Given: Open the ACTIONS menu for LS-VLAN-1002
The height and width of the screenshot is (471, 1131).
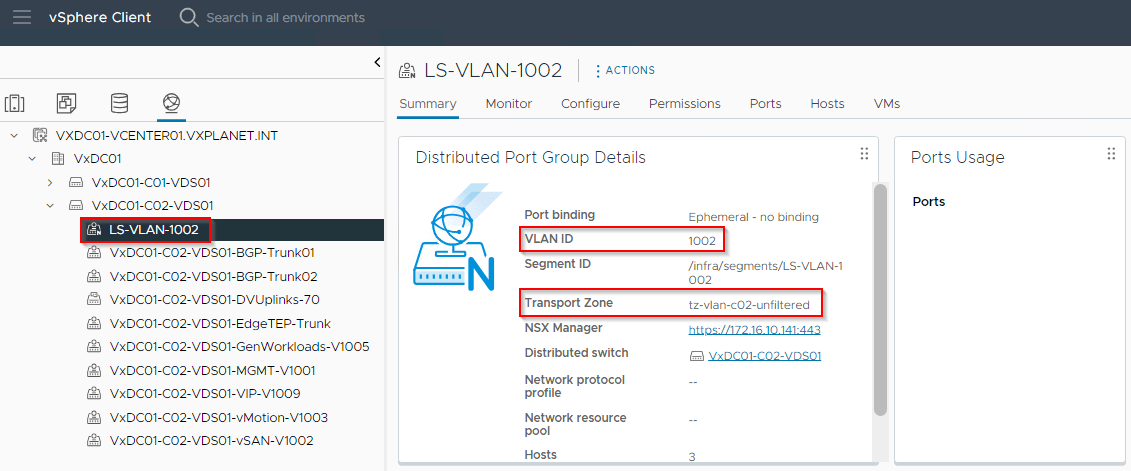Looking at the screenshot, I should pyautogui.click(x=625, y=70).
